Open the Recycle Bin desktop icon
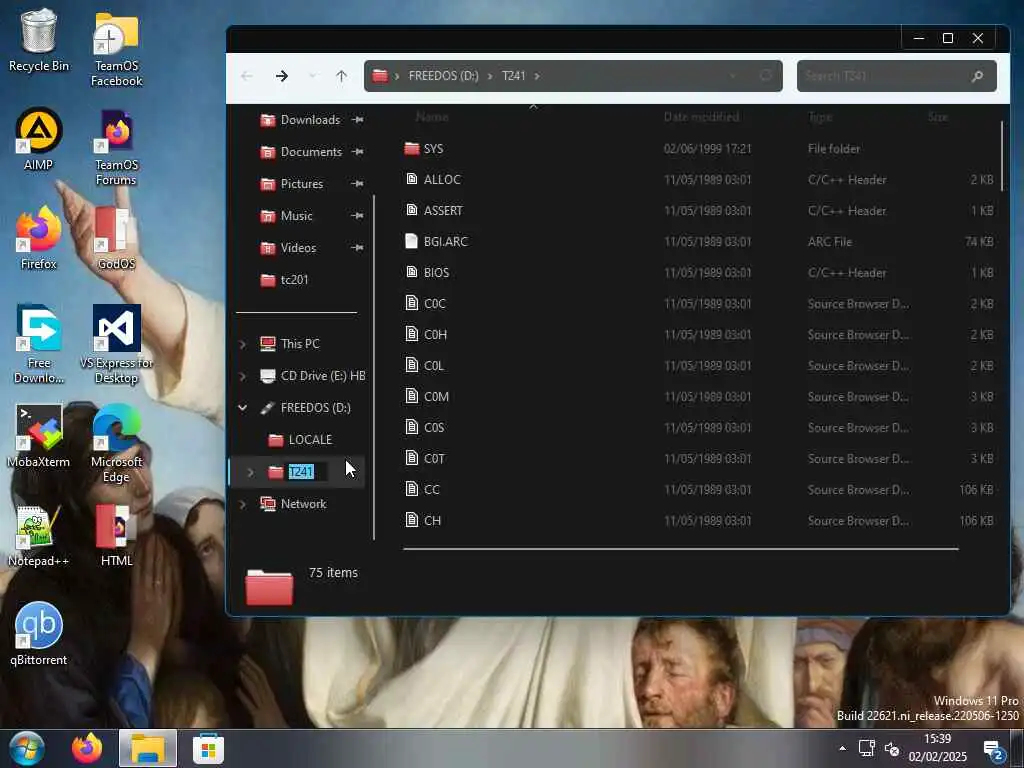 tap(39, 40)
